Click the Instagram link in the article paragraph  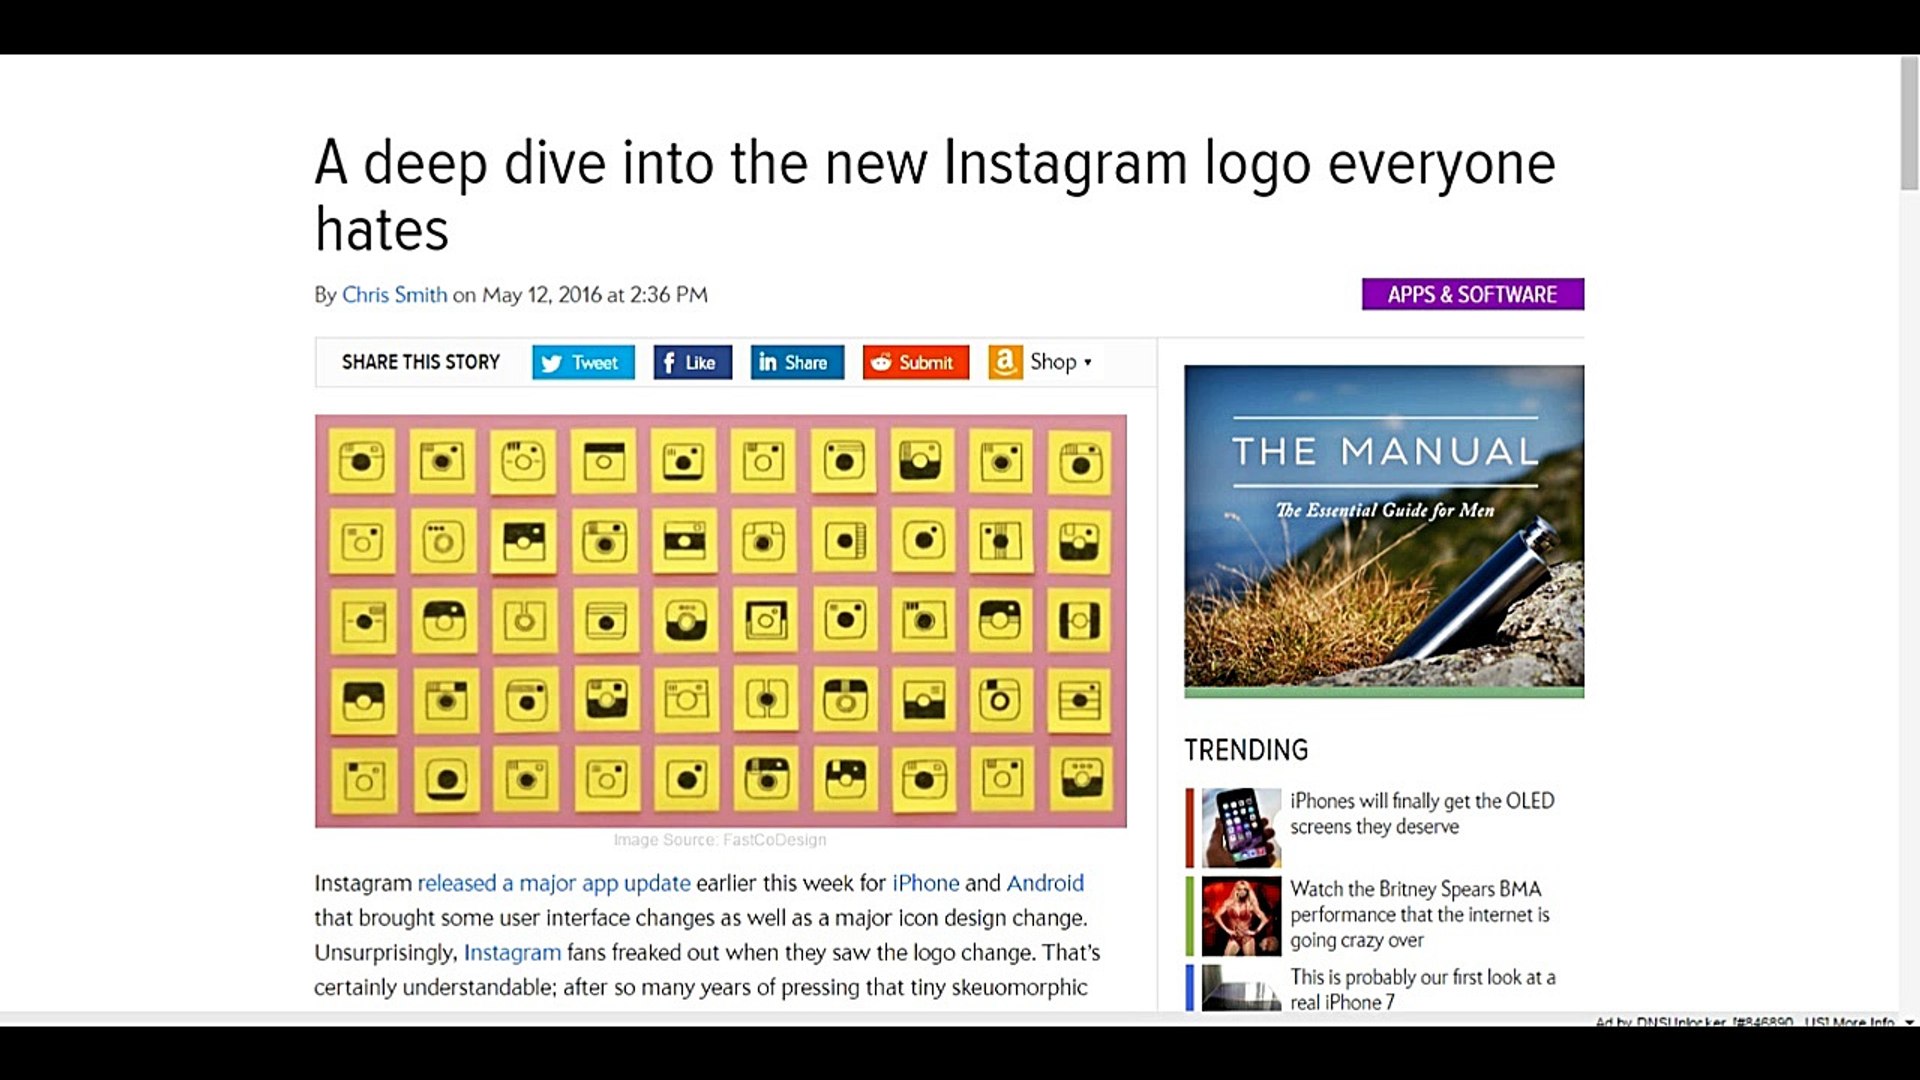pyautogui.click(x=512, y=952)
